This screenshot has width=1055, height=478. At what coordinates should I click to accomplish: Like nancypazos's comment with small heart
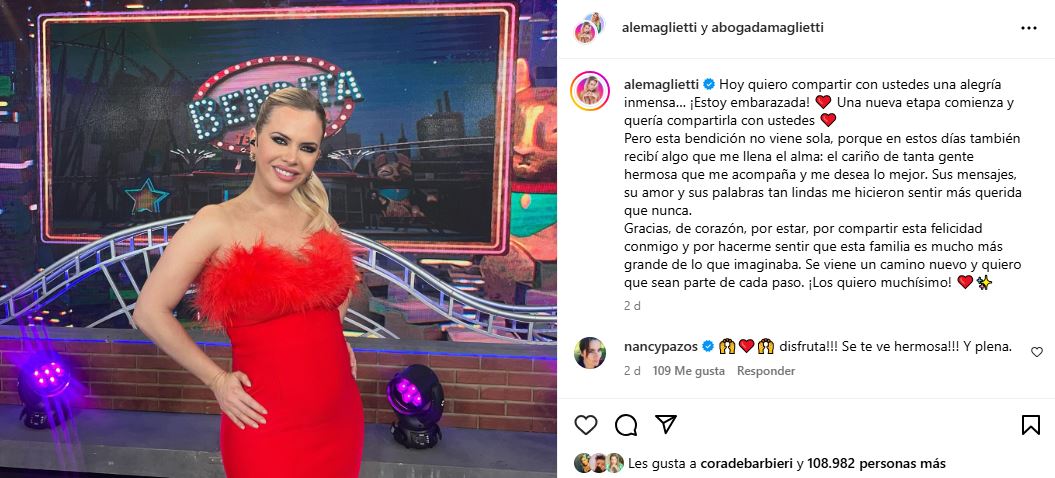coord(1037,352)
